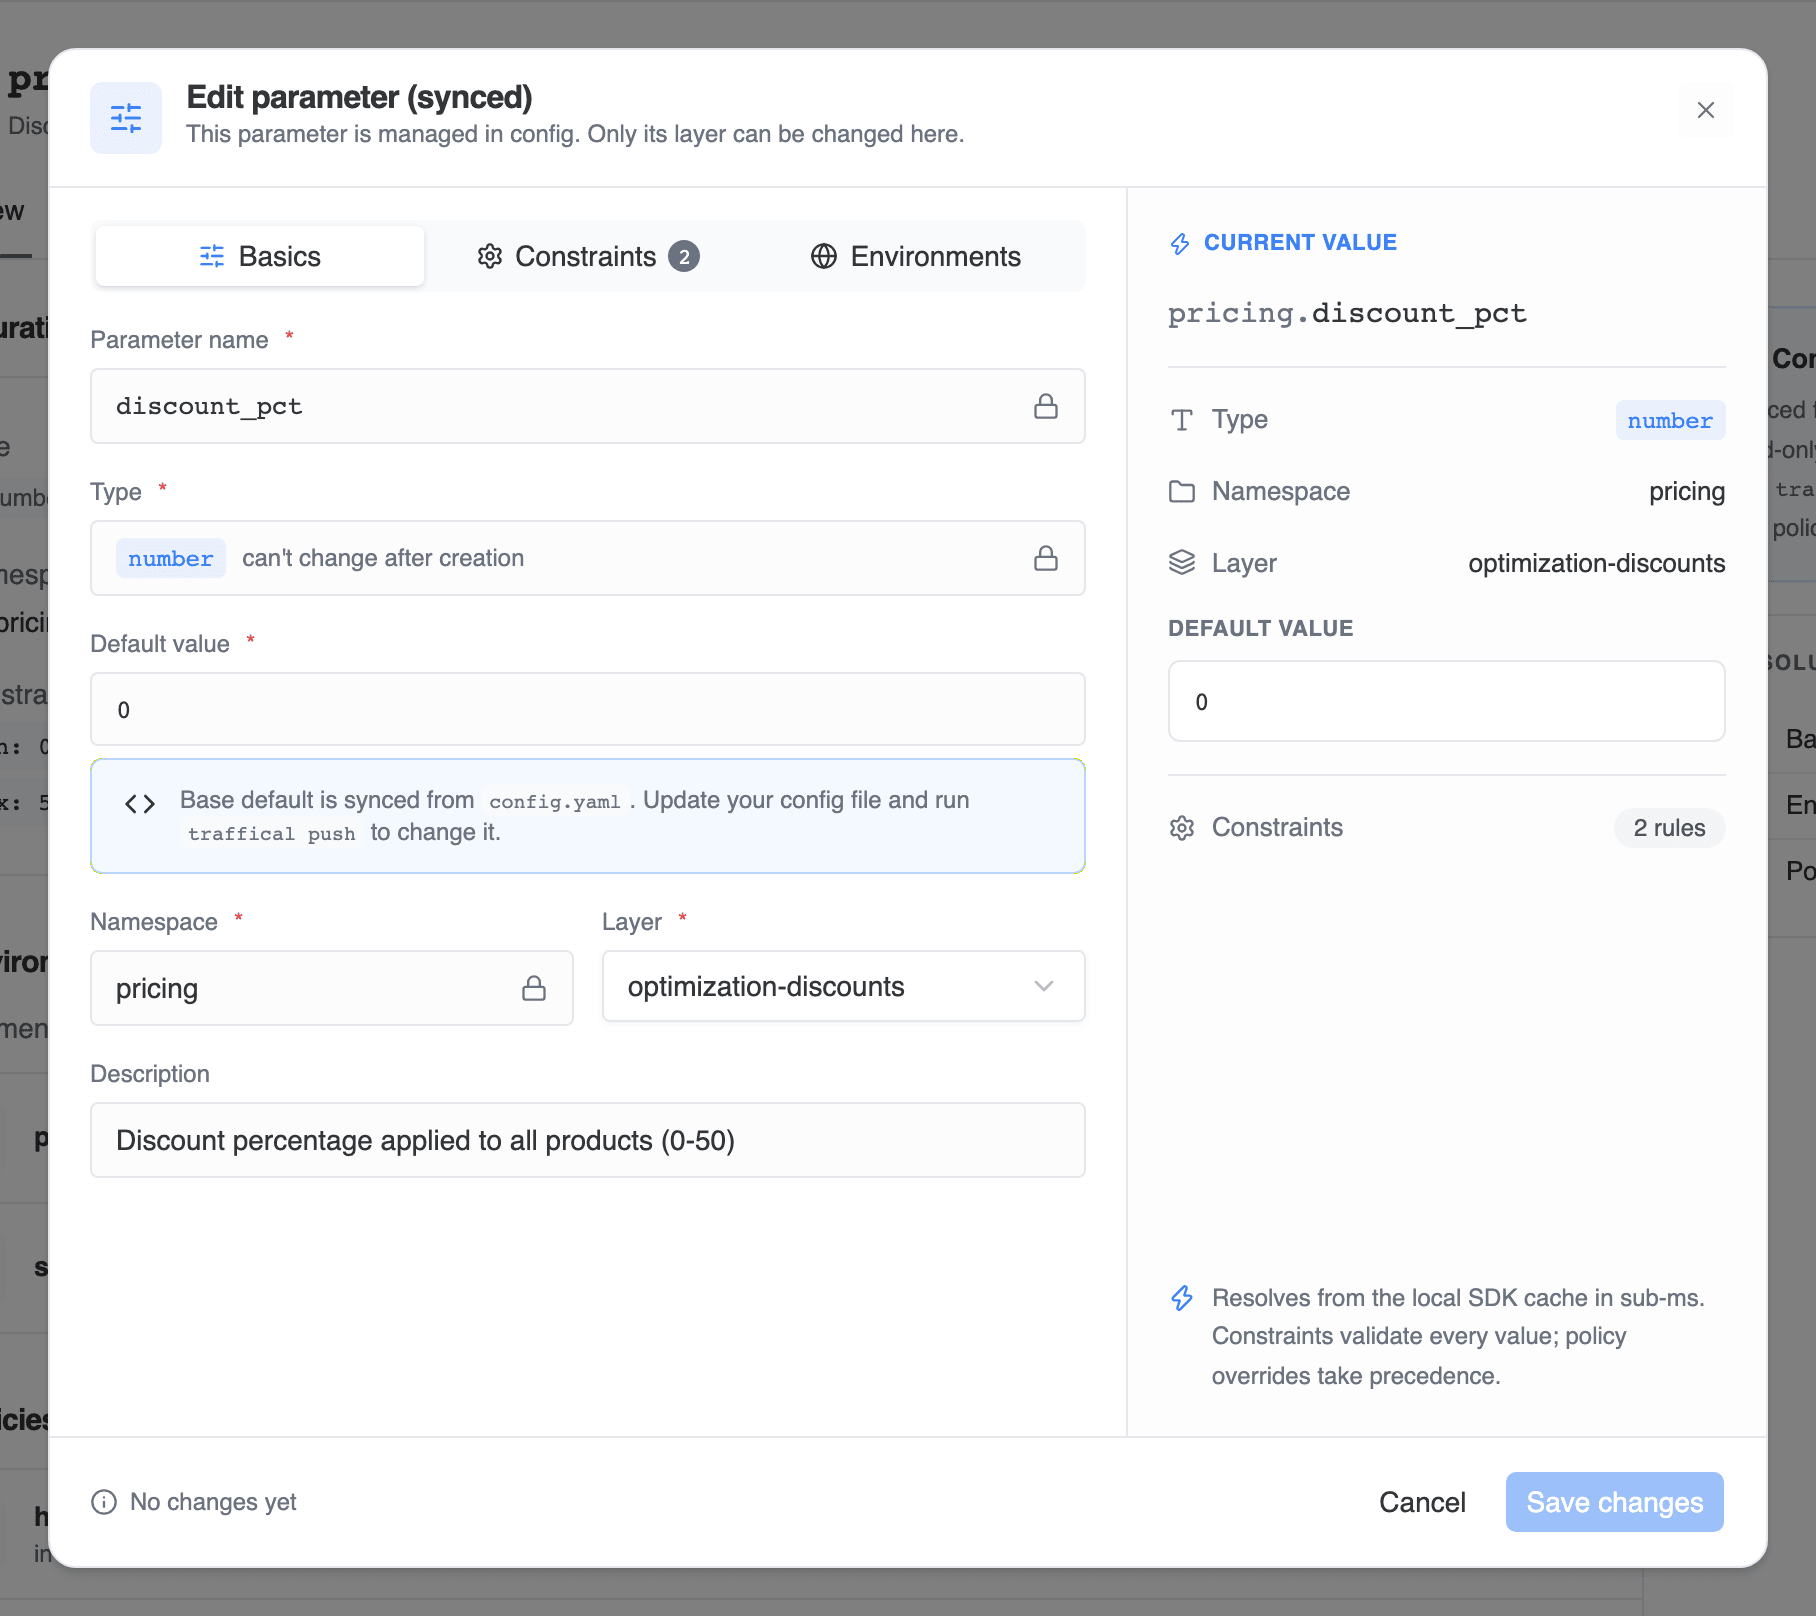The image size is (1816, 1616).
Task: Click the layers stack icon beside Layer
Action: [x=1182, y=563]
